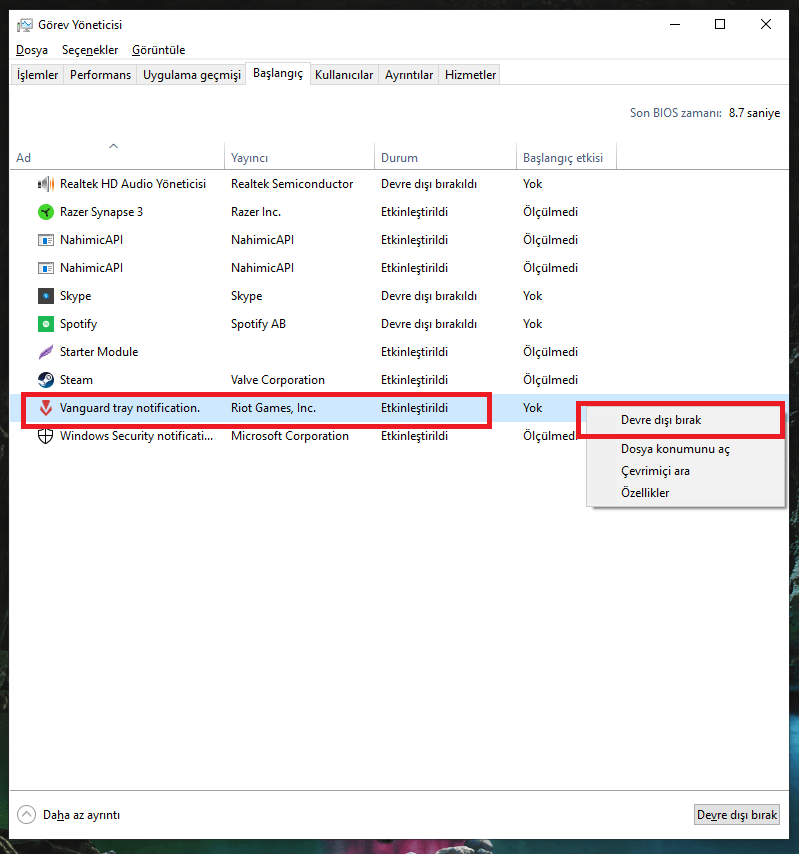799x854 pixels.
Task: Sort by the Ad column header
Action: click(117, 157)
